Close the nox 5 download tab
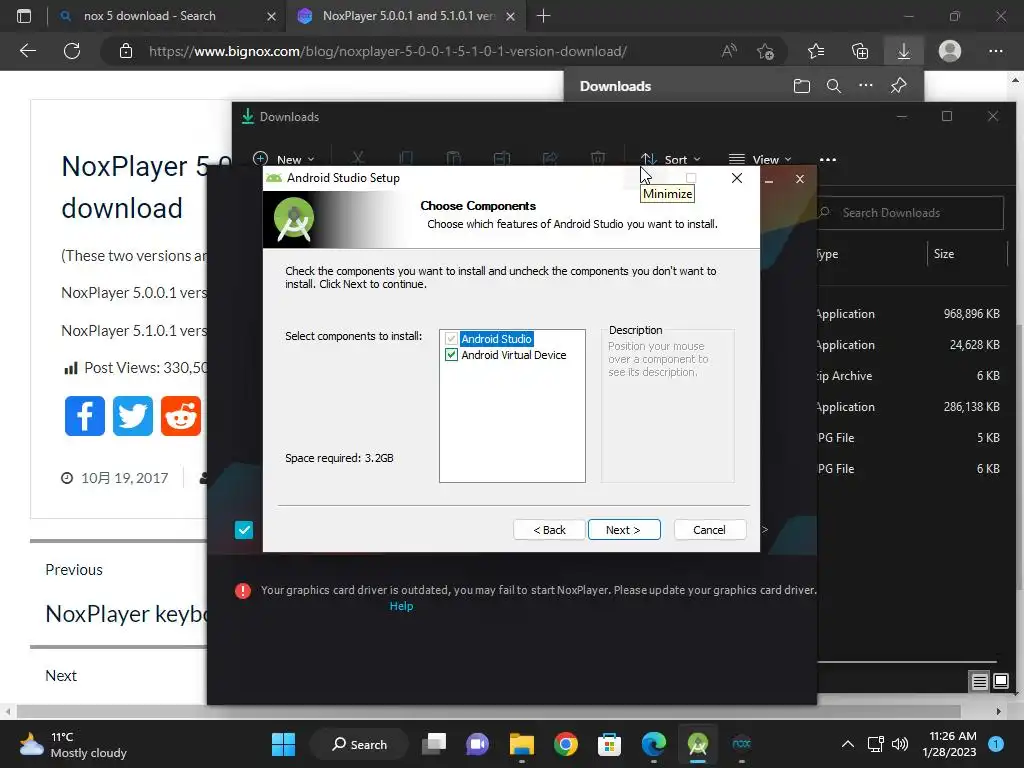This screenshot has width=1024, height=768. [x=272, y=16]
